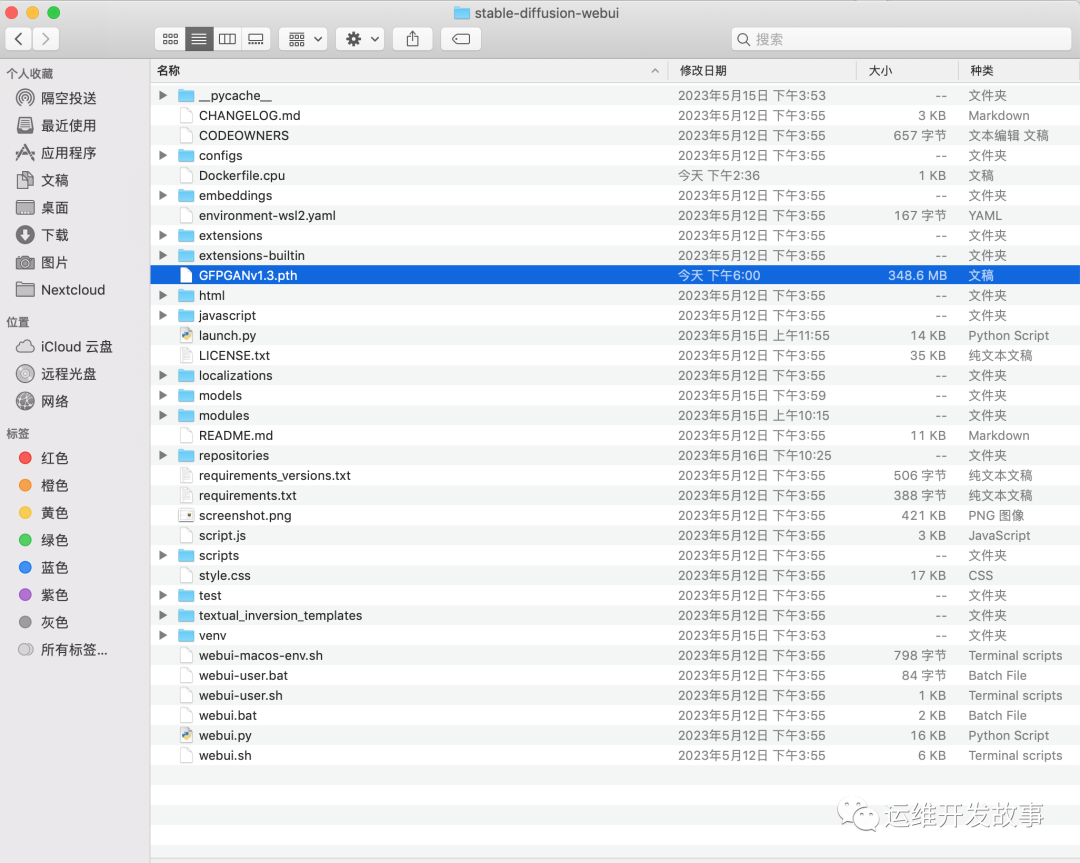The width and height of the screenshot is (1080, 863).
Task: Expand the models folder
Action: pyautogui.click(x=163, y=395)
